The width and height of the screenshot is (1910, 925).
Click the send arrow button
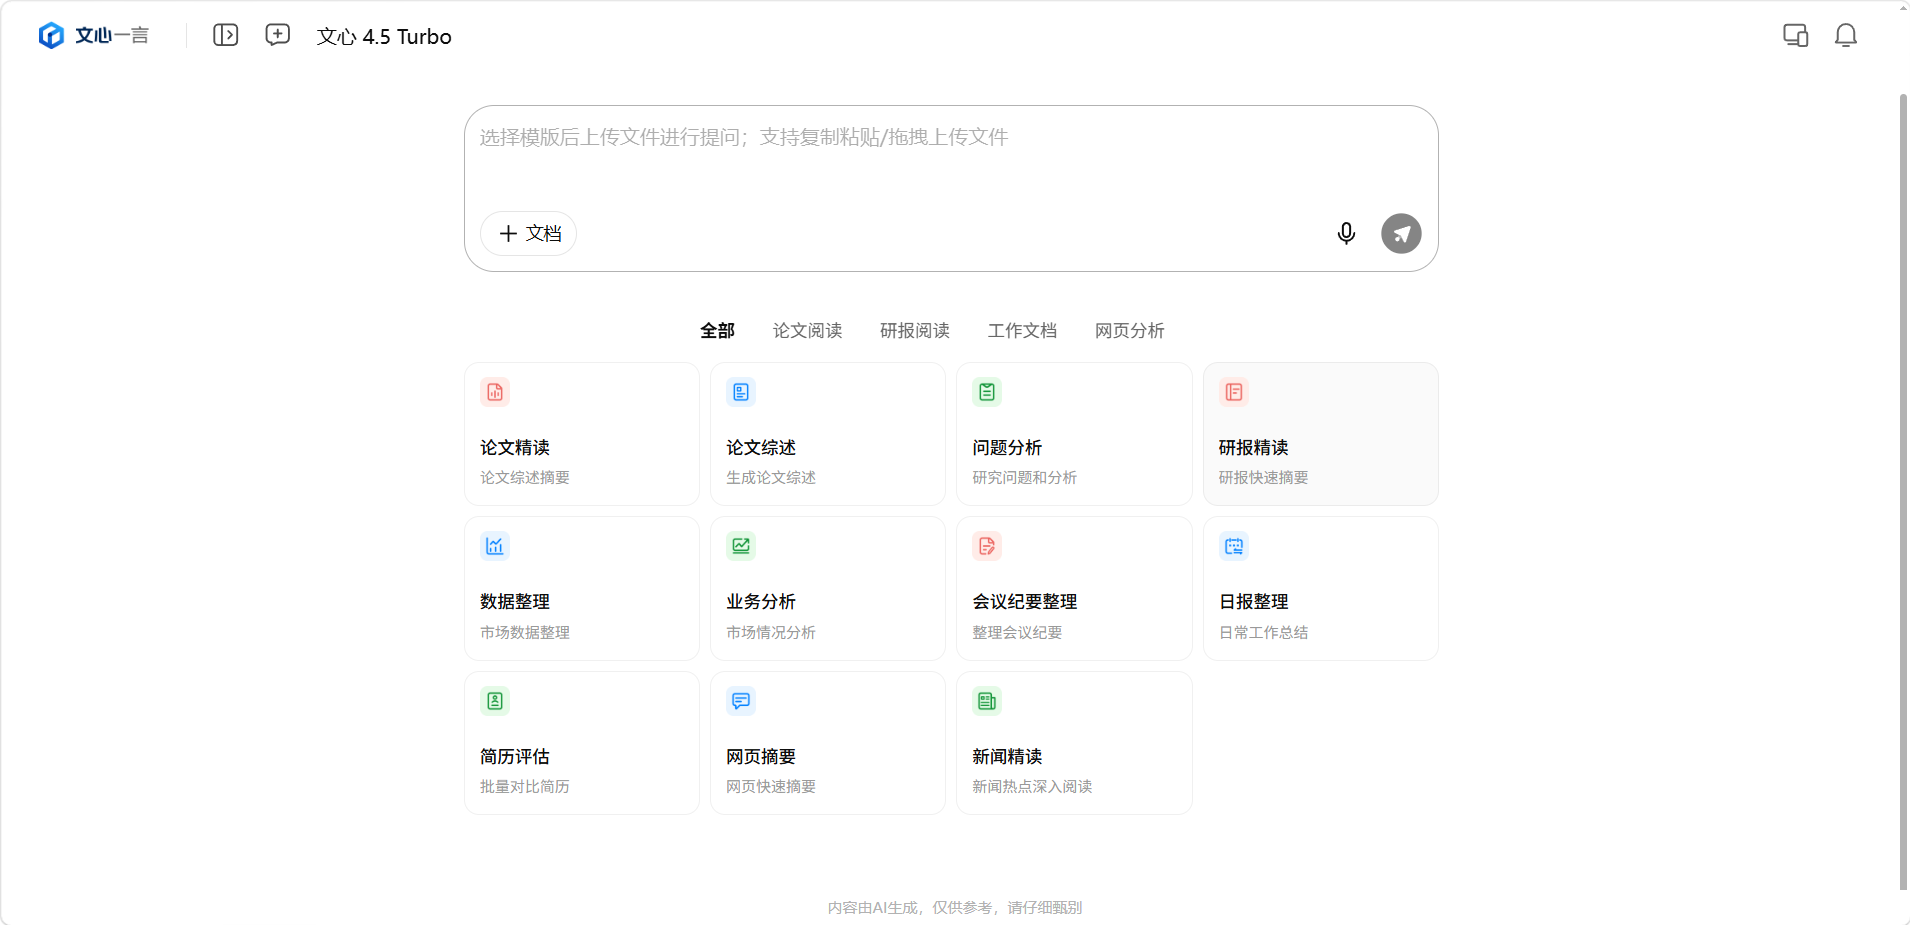(x=1401, y=233)
